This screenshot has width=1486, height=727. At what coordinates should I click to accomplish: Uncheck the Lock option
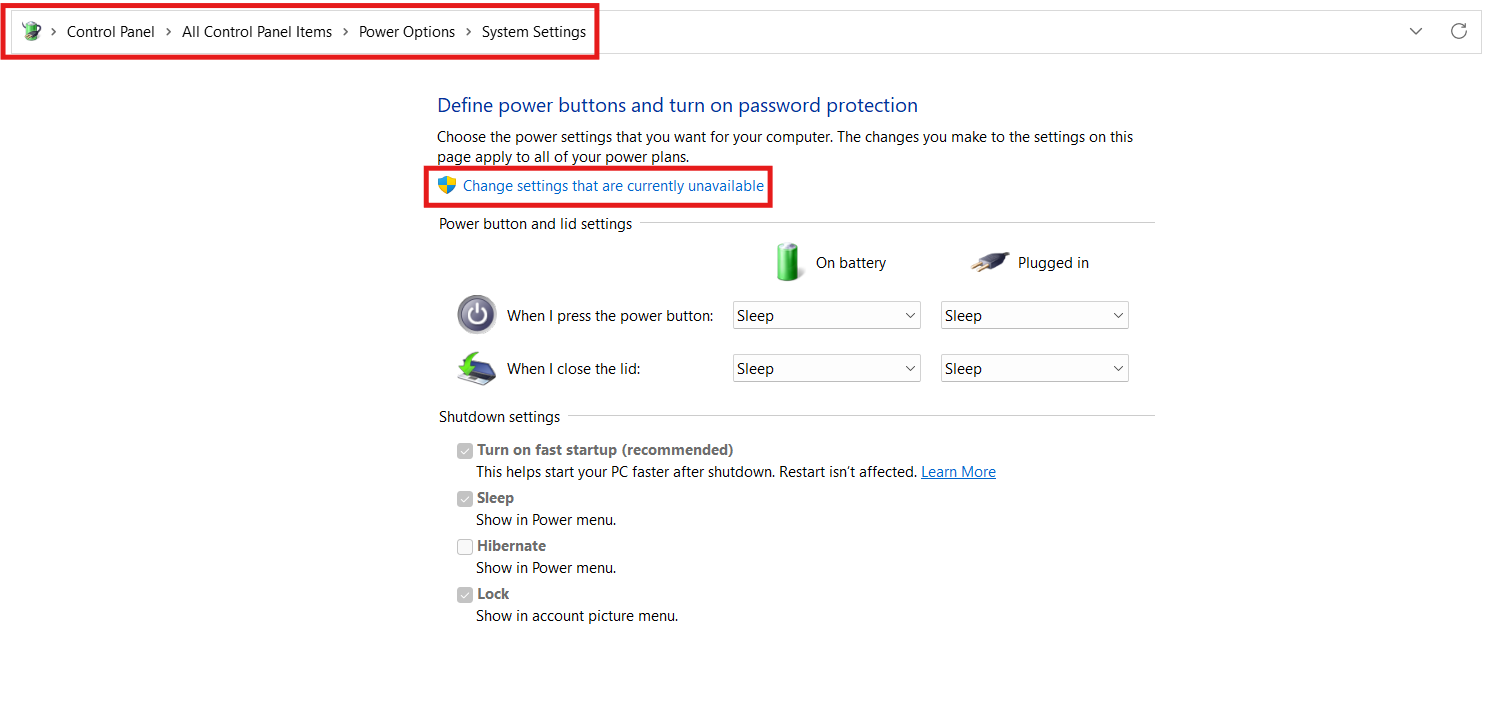(465, 594)
